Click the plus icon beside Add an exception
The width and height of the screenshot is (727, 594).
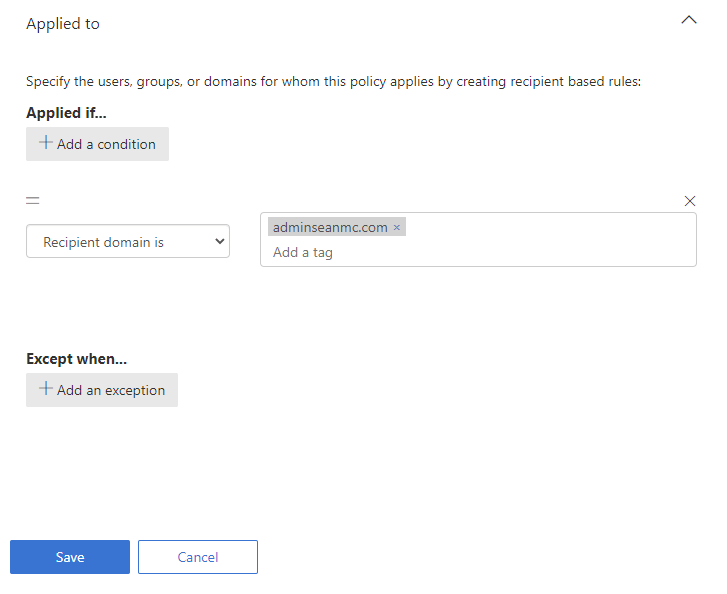click(45, 389)
